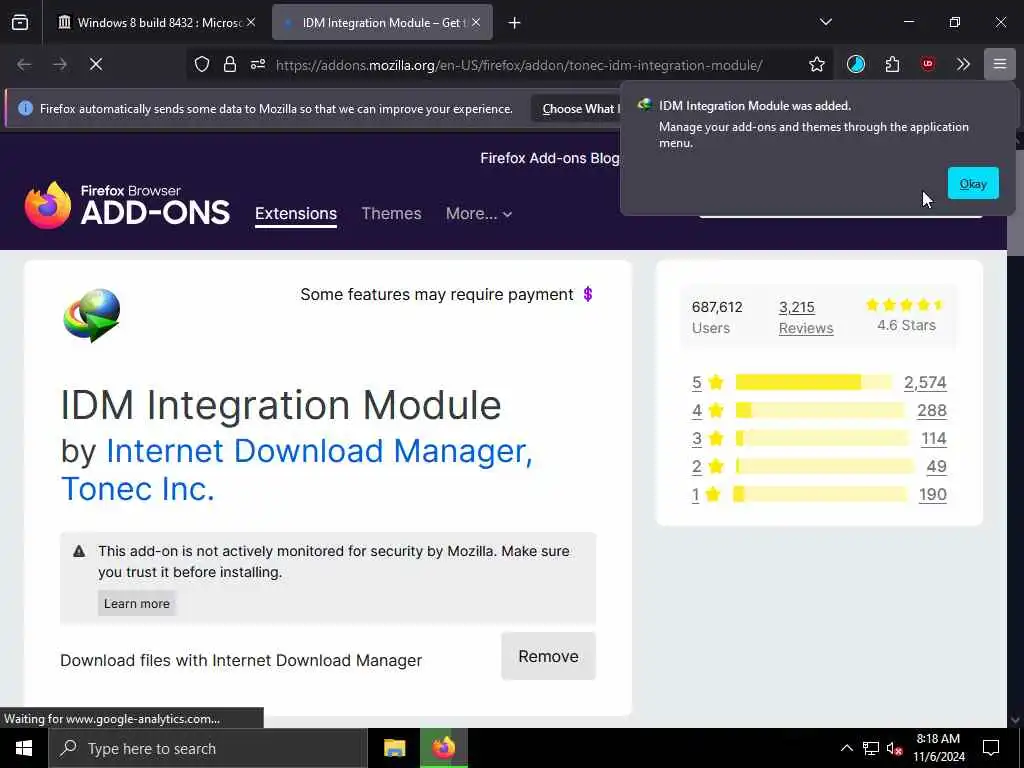The image size is (1024, 768).
Task: Bookmark this page with star icon
Action: tap(816, 64)
